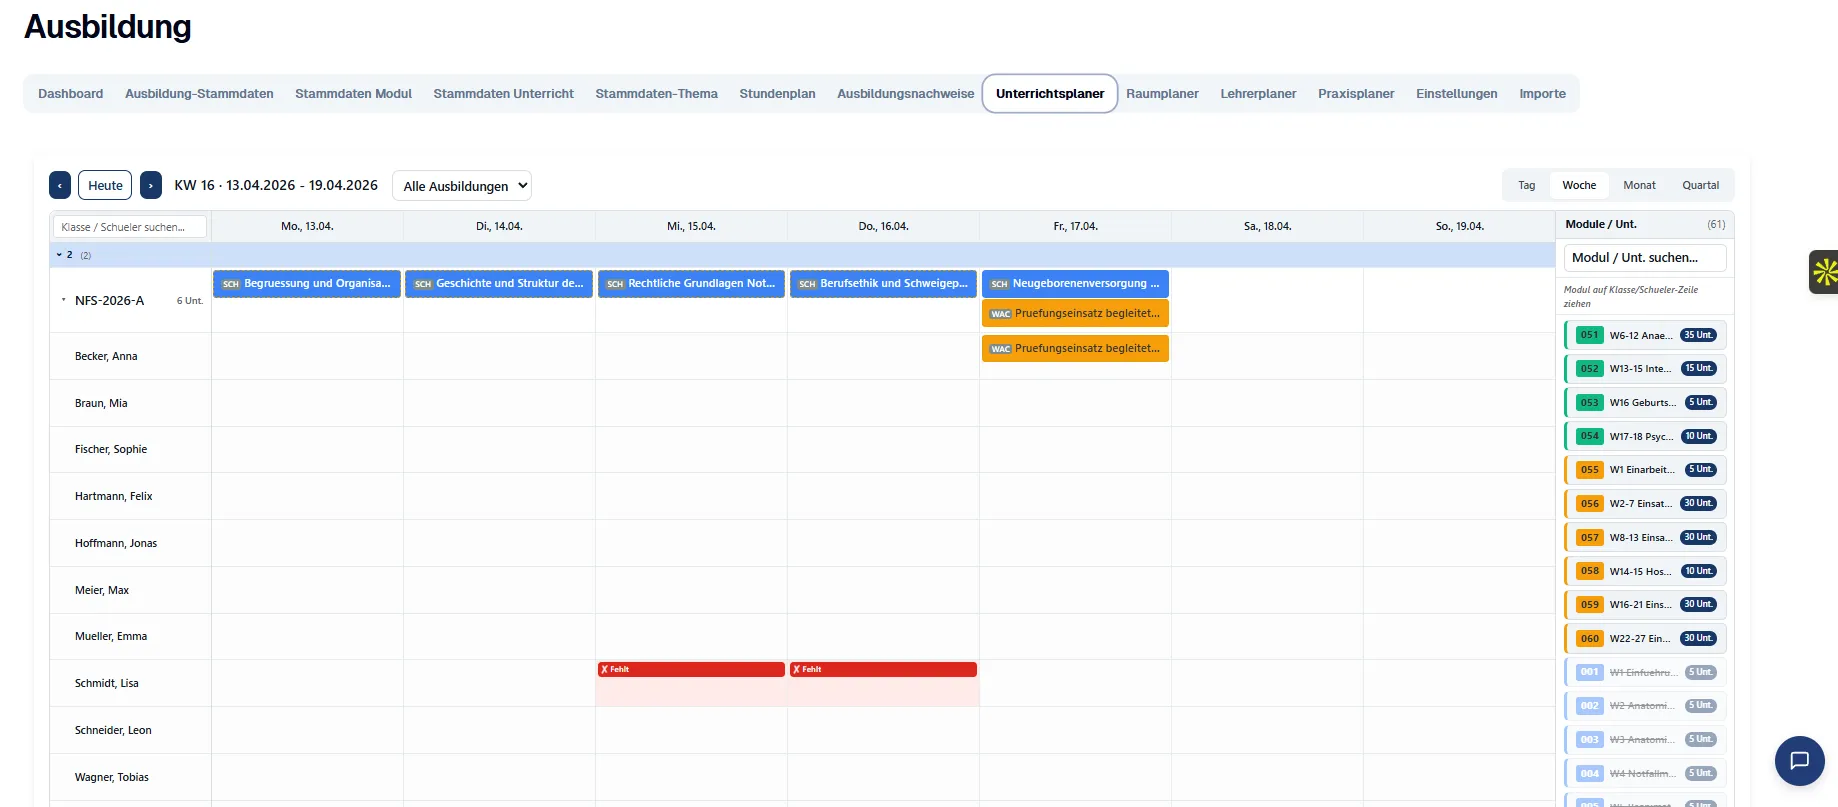This screenshot has height=807, width=1838.
Task: Advance to next week with right arrow
Action: [x=150, y=185]
